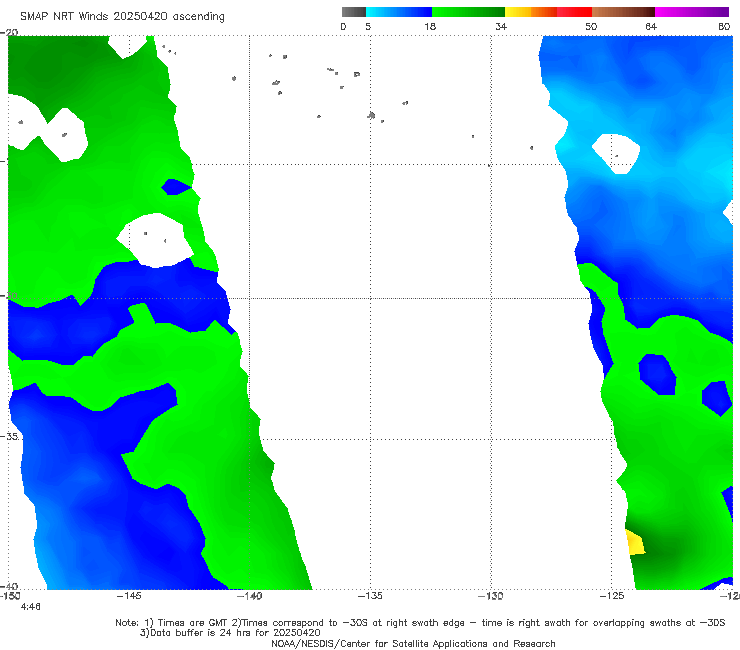Select the cyan-to-blue 5–18 color bar segment
740x650 pixels.
coord(399,12)
